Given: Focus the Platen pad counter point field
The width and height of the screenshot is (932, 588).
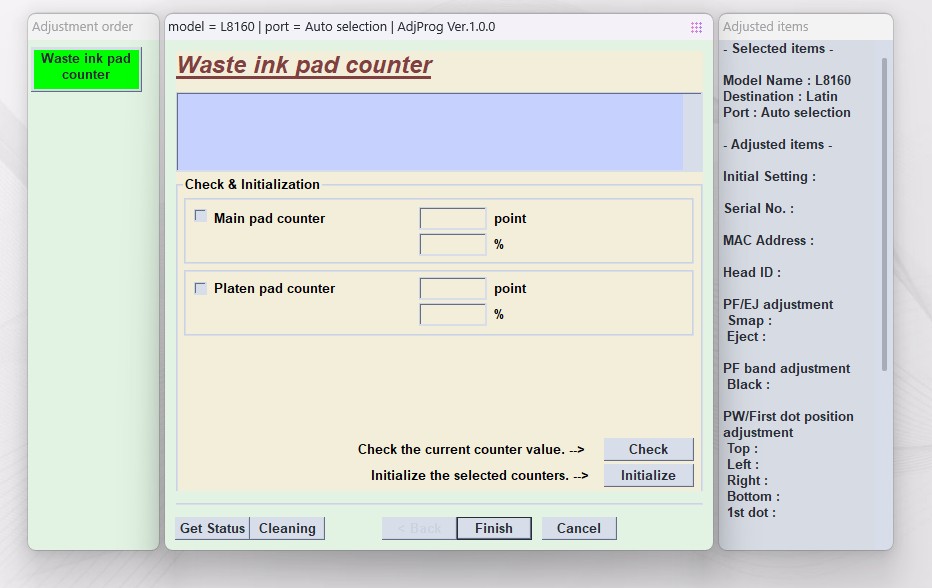Looking at the screenshot, I should point(452,288).
